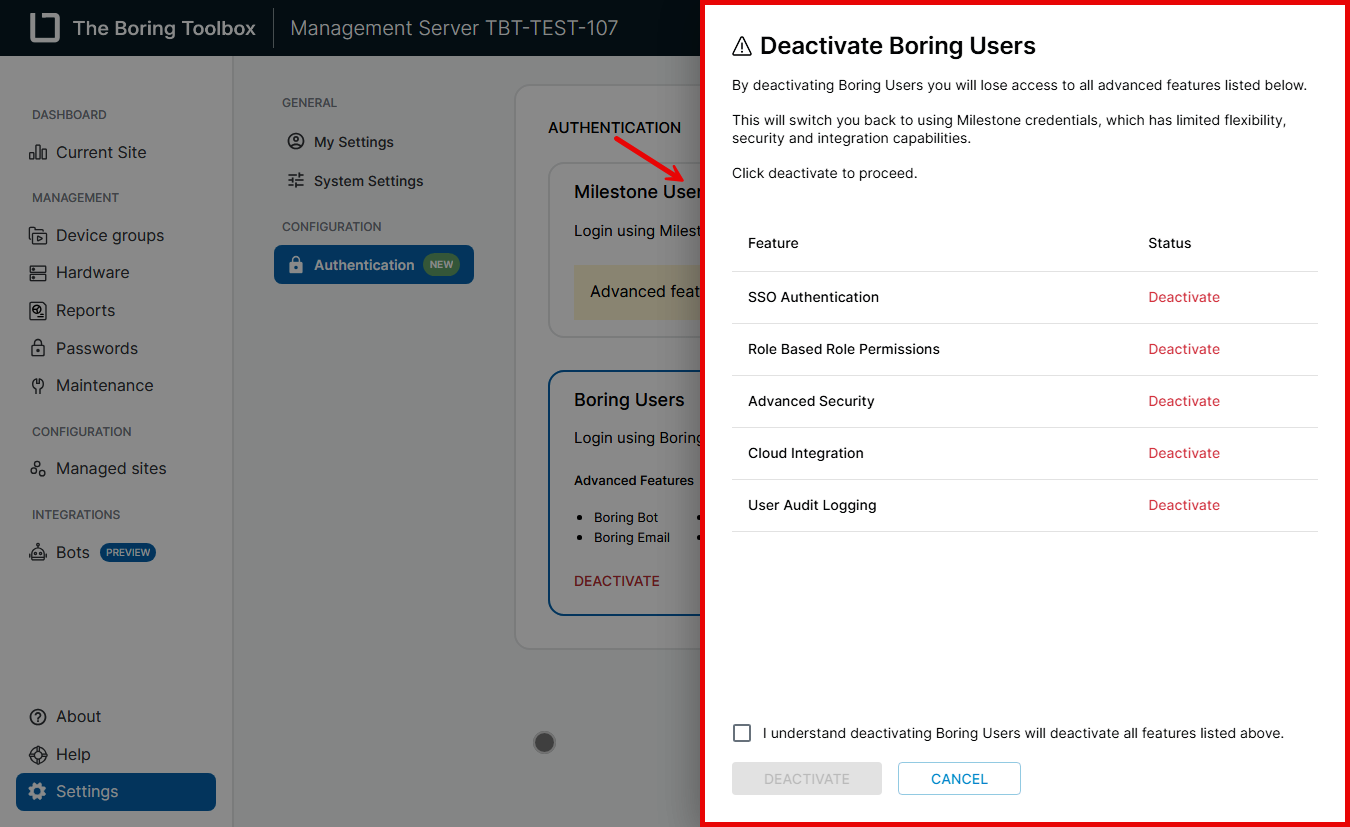
Task: Open Help from sidebar
Action: [73, 755]
